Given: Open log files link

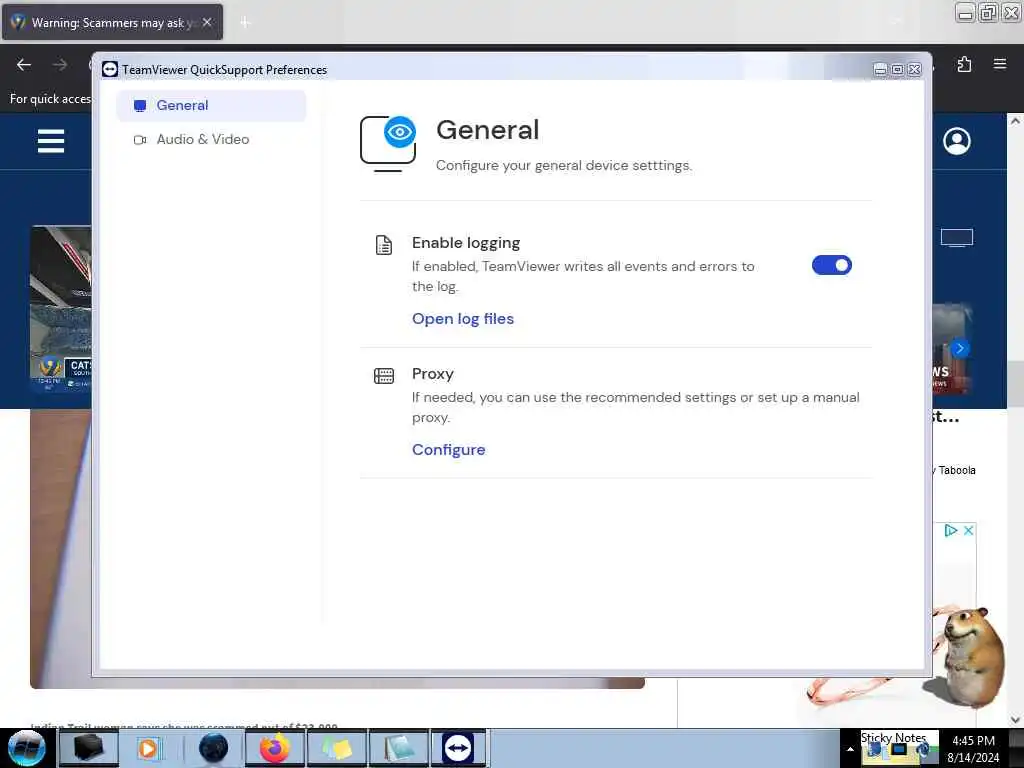Looking at the screenshot, I should click(463, 319).
